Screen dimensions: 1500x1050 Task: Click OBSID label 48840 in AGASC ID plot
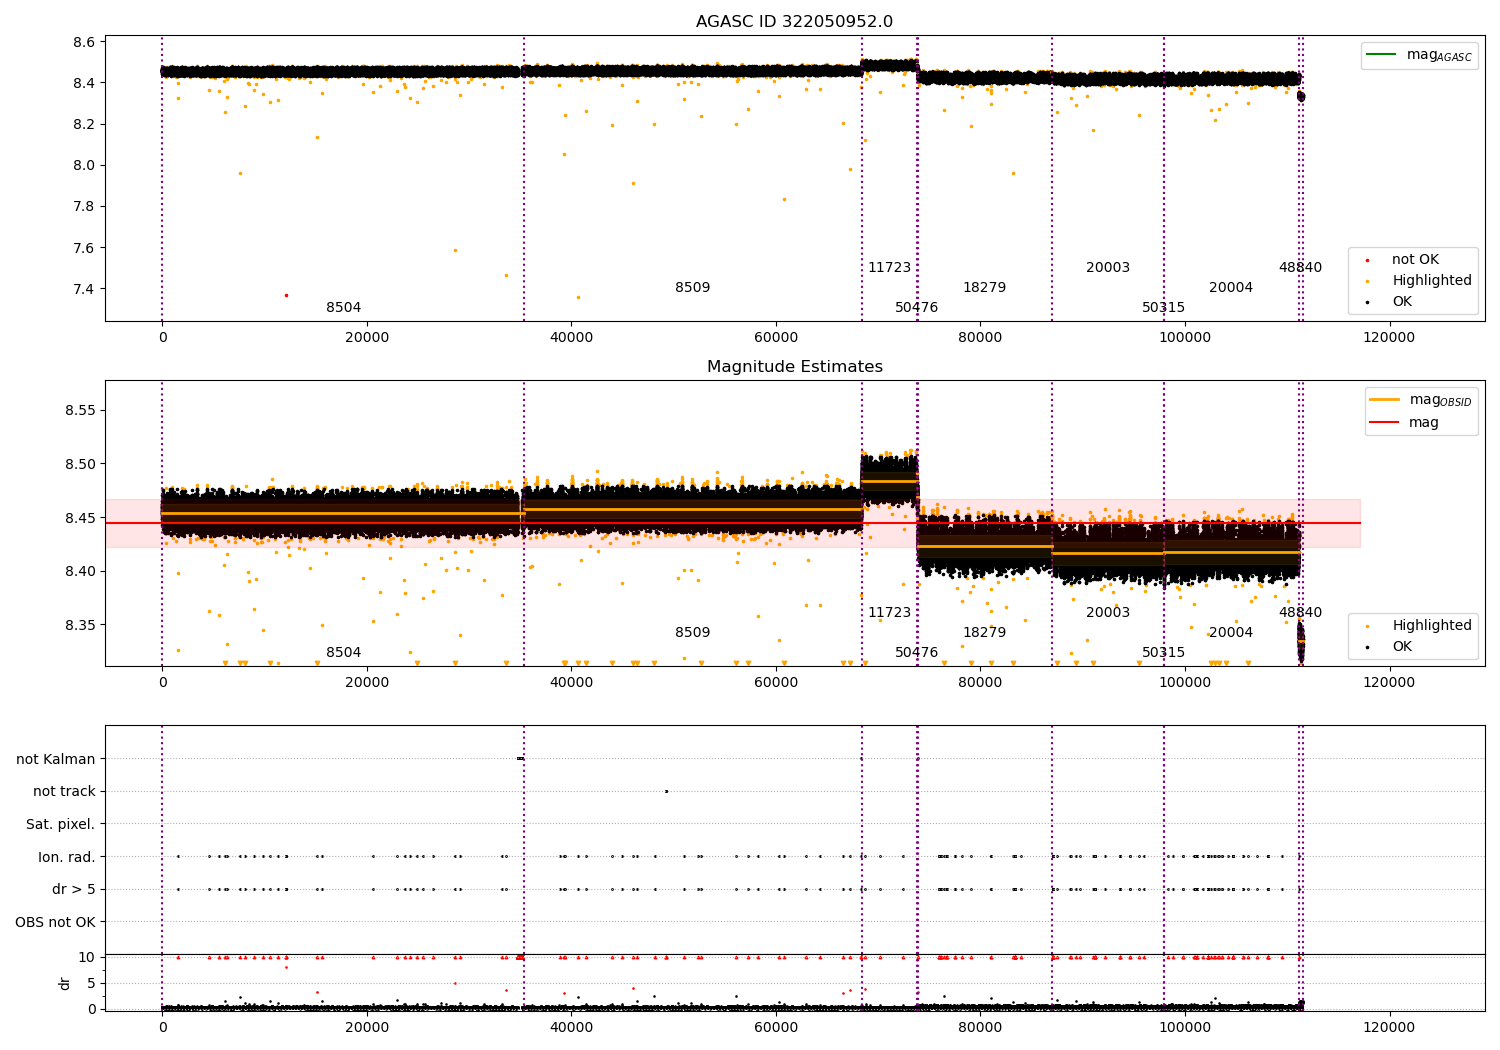click(x=1300, y=268)
